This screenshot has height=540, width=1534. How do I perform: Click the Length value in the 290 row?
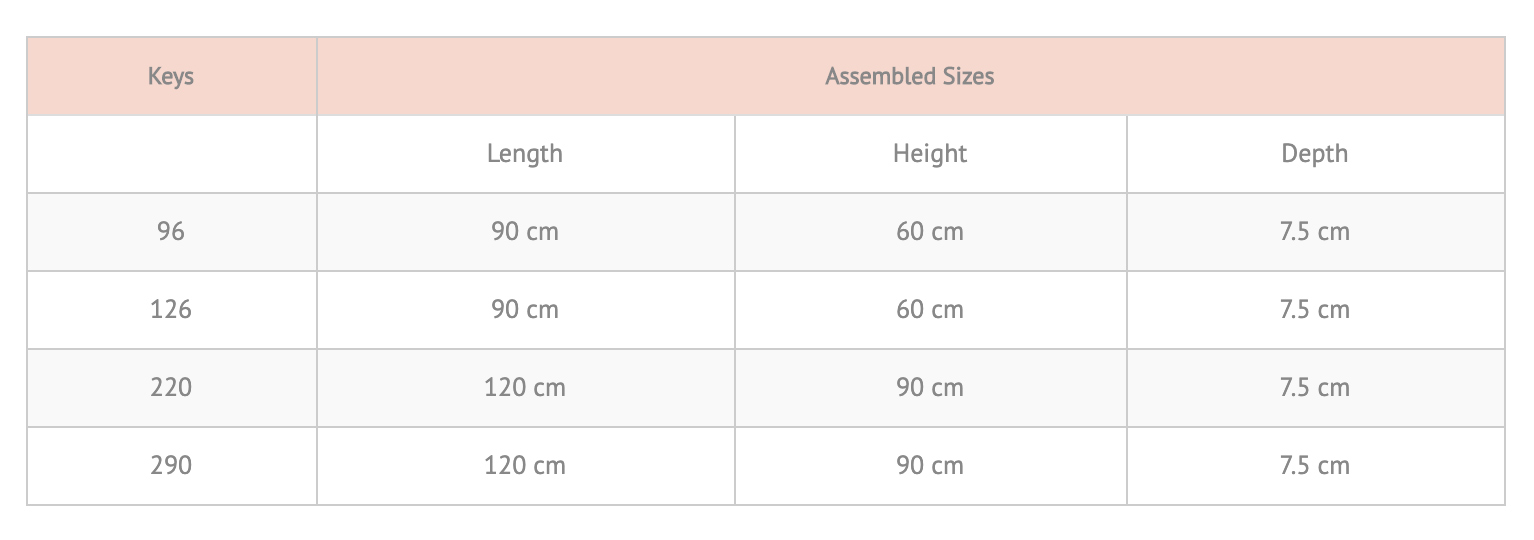(525, 465)
